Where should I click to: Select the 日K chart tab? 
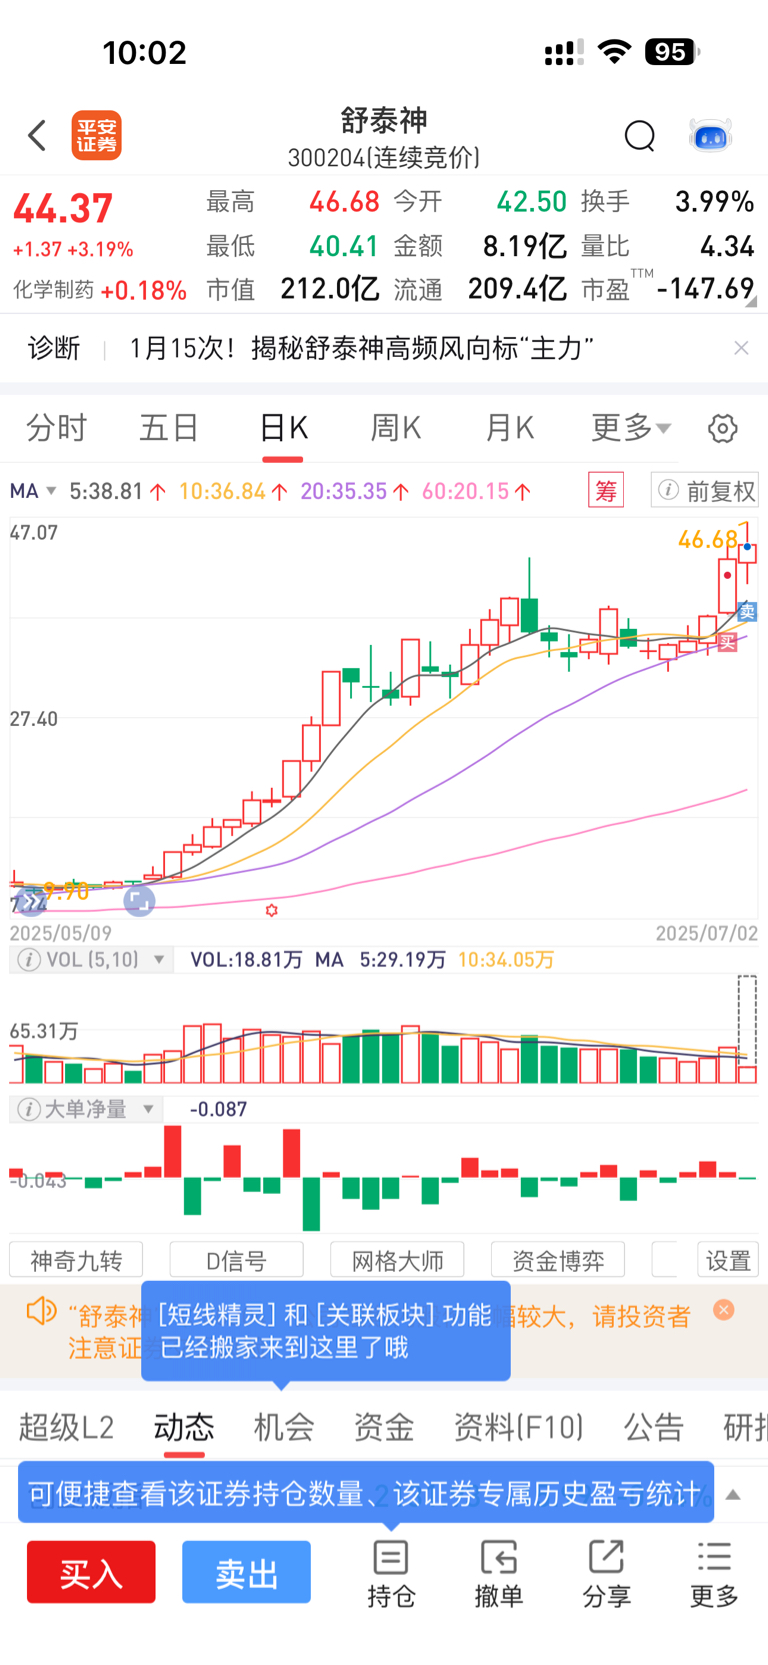tap(283, 428)
